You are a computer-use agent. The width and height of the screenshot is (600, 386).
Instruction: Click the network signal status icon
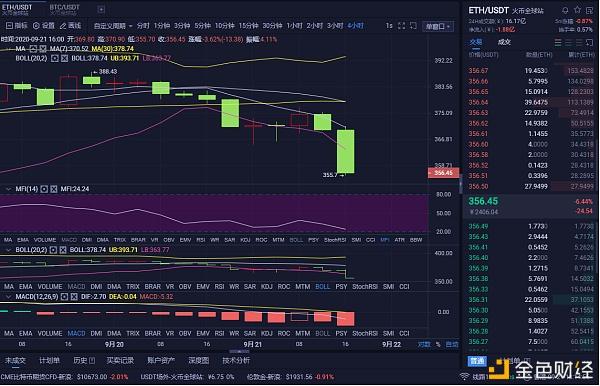[x=464, y=376]
